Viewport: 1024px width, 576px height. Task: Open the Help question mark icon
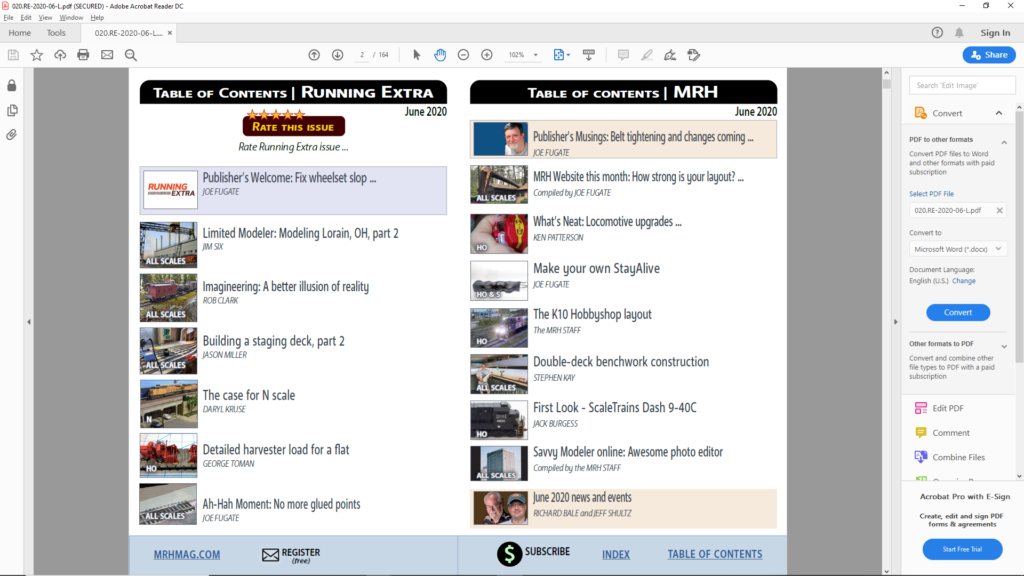tap(937, 33)
